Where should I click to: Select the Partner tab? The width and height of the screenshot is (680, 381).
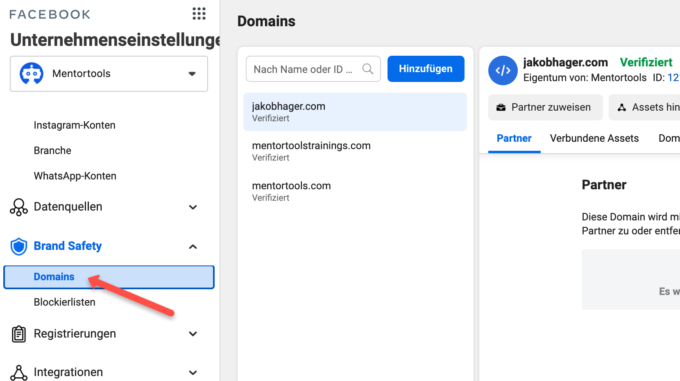point(514,138)
